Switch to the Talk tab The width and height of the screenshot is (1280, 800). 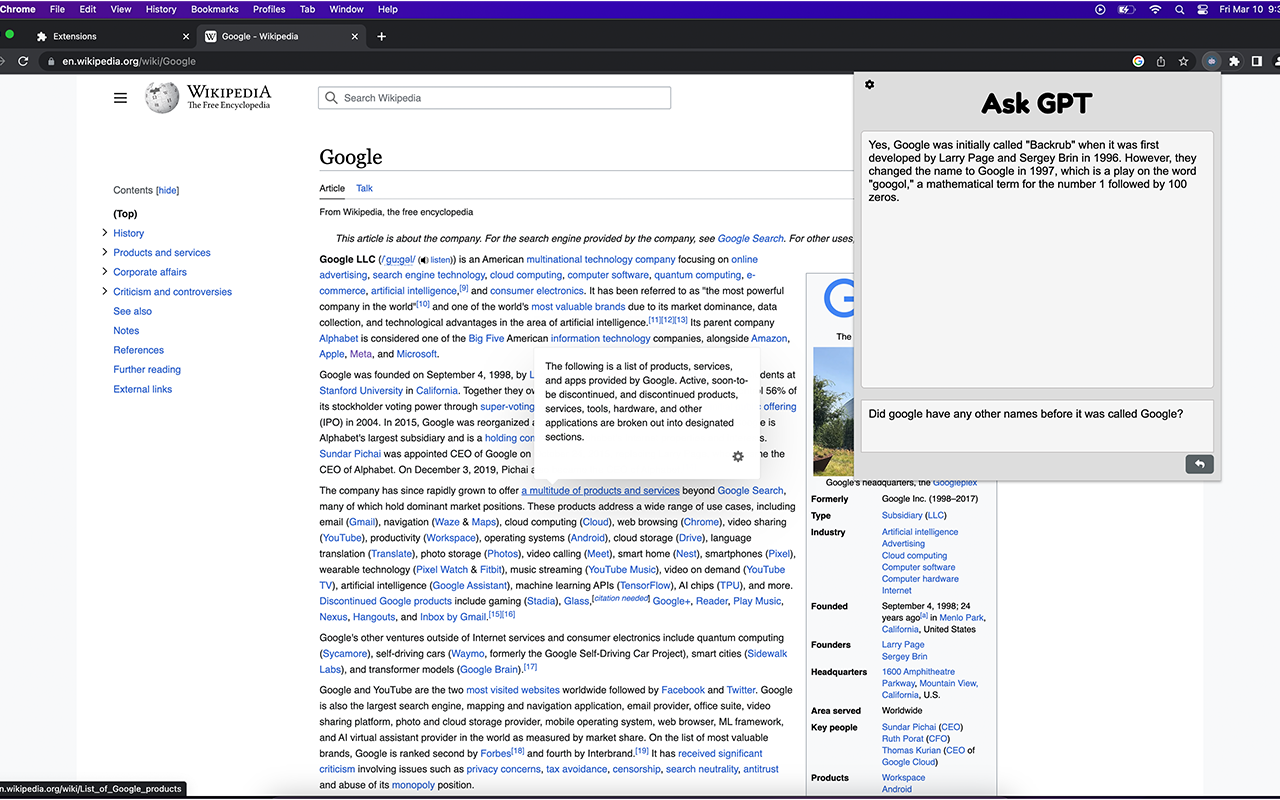pos(364,188)
